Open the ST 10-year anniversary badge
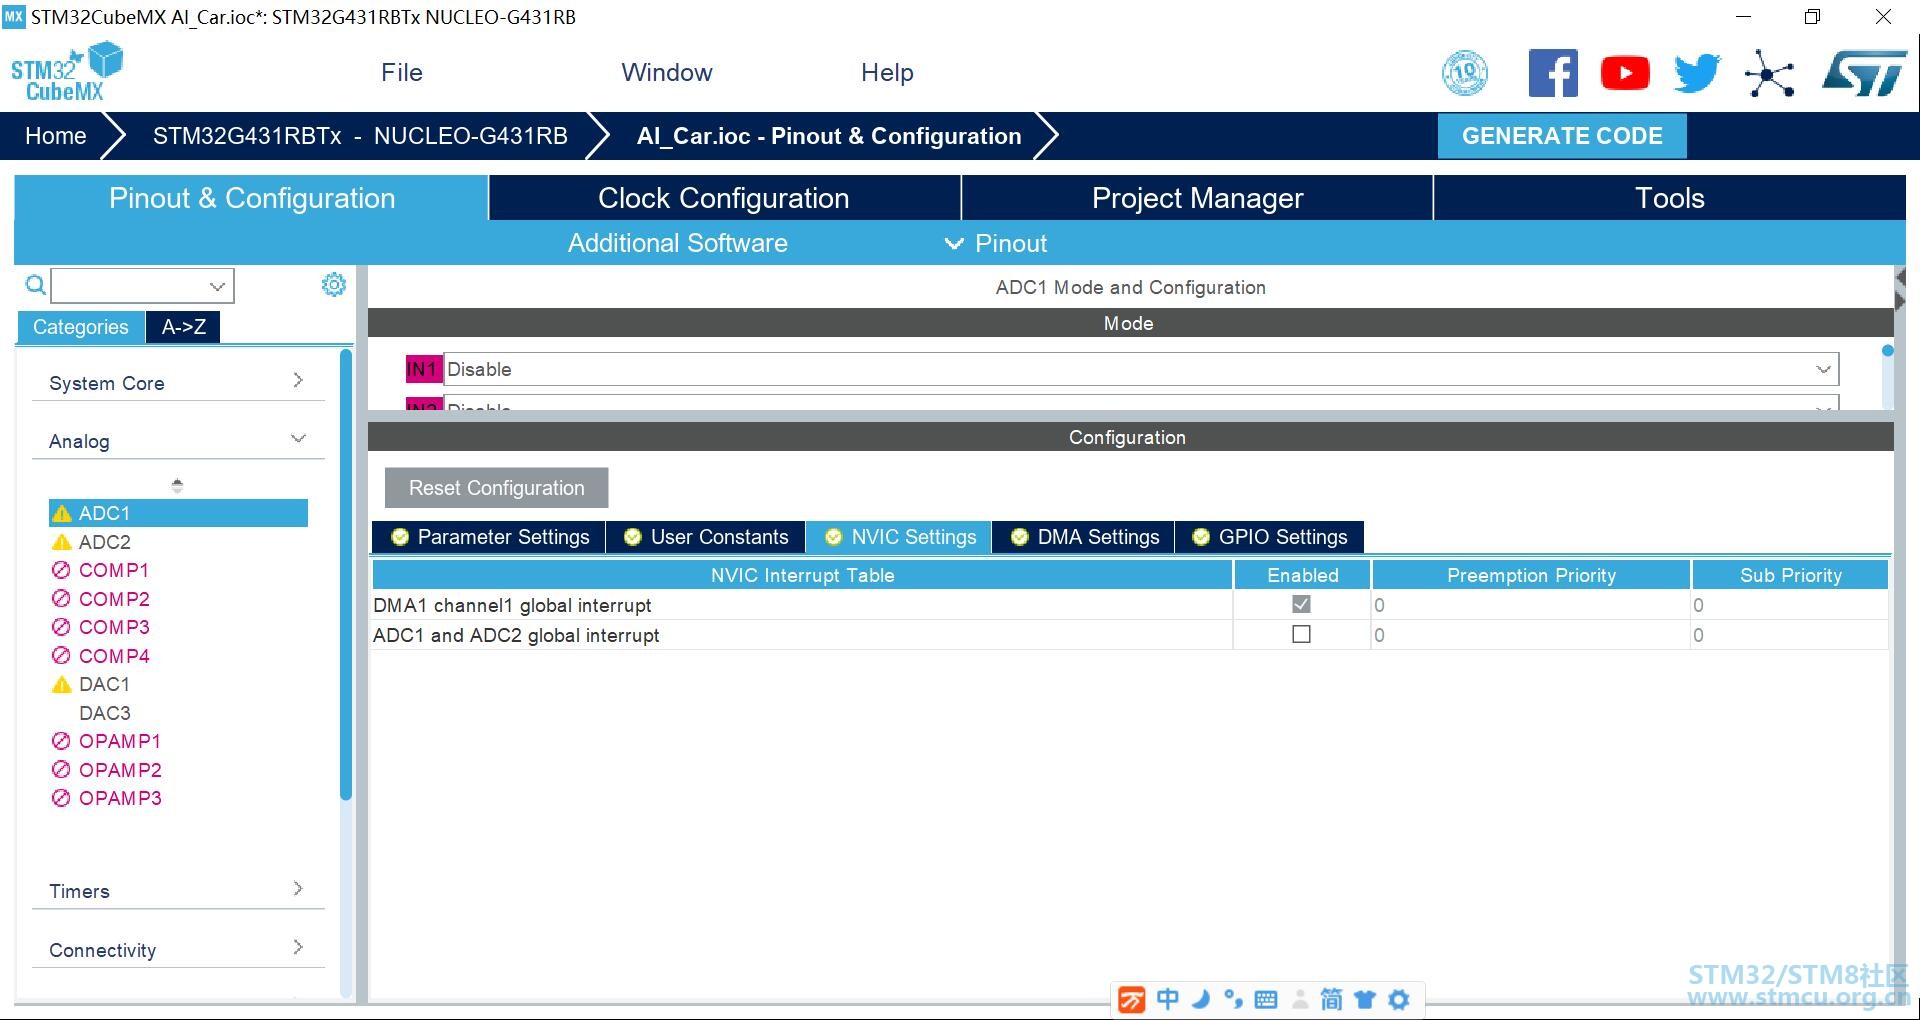This screenshot has height=1020, width=1920. click(x=1465, y=73)
